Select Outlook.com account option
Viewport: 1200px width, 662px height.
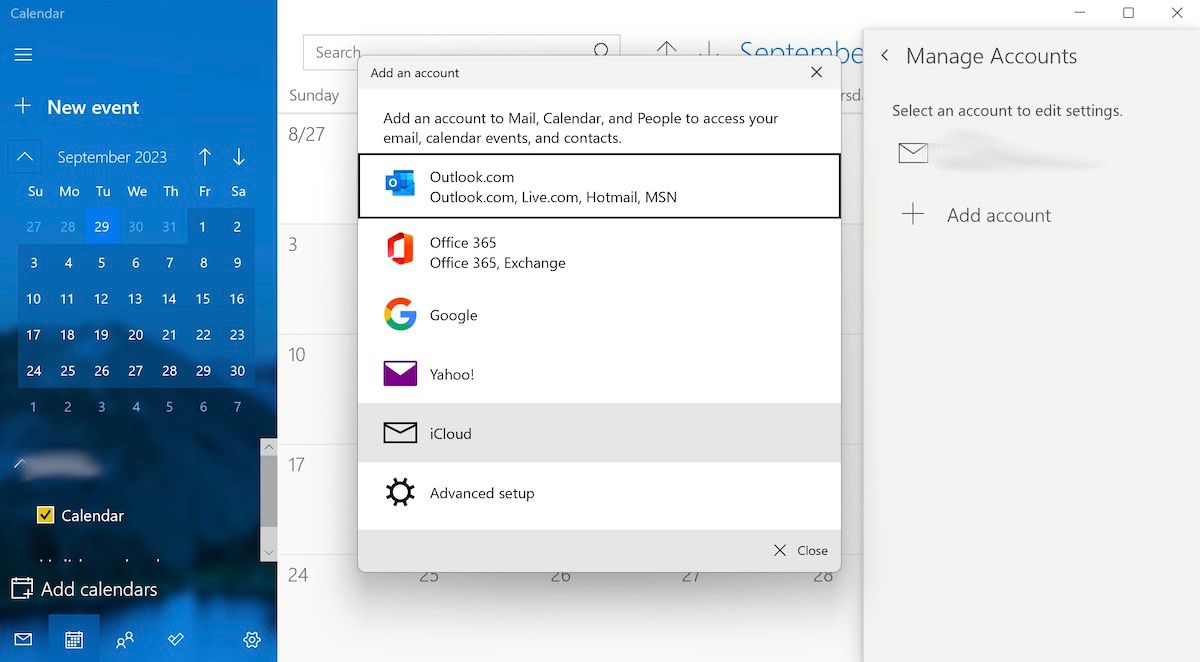pyautogui.click(x=598, y=186)
